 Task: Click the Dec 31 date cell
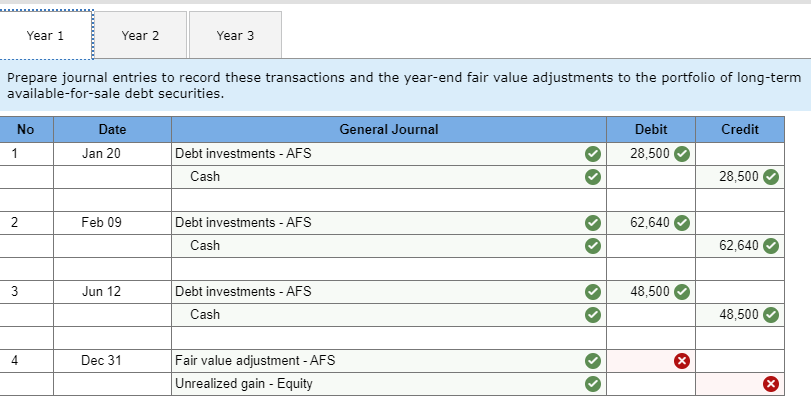(x=112, y=360)
